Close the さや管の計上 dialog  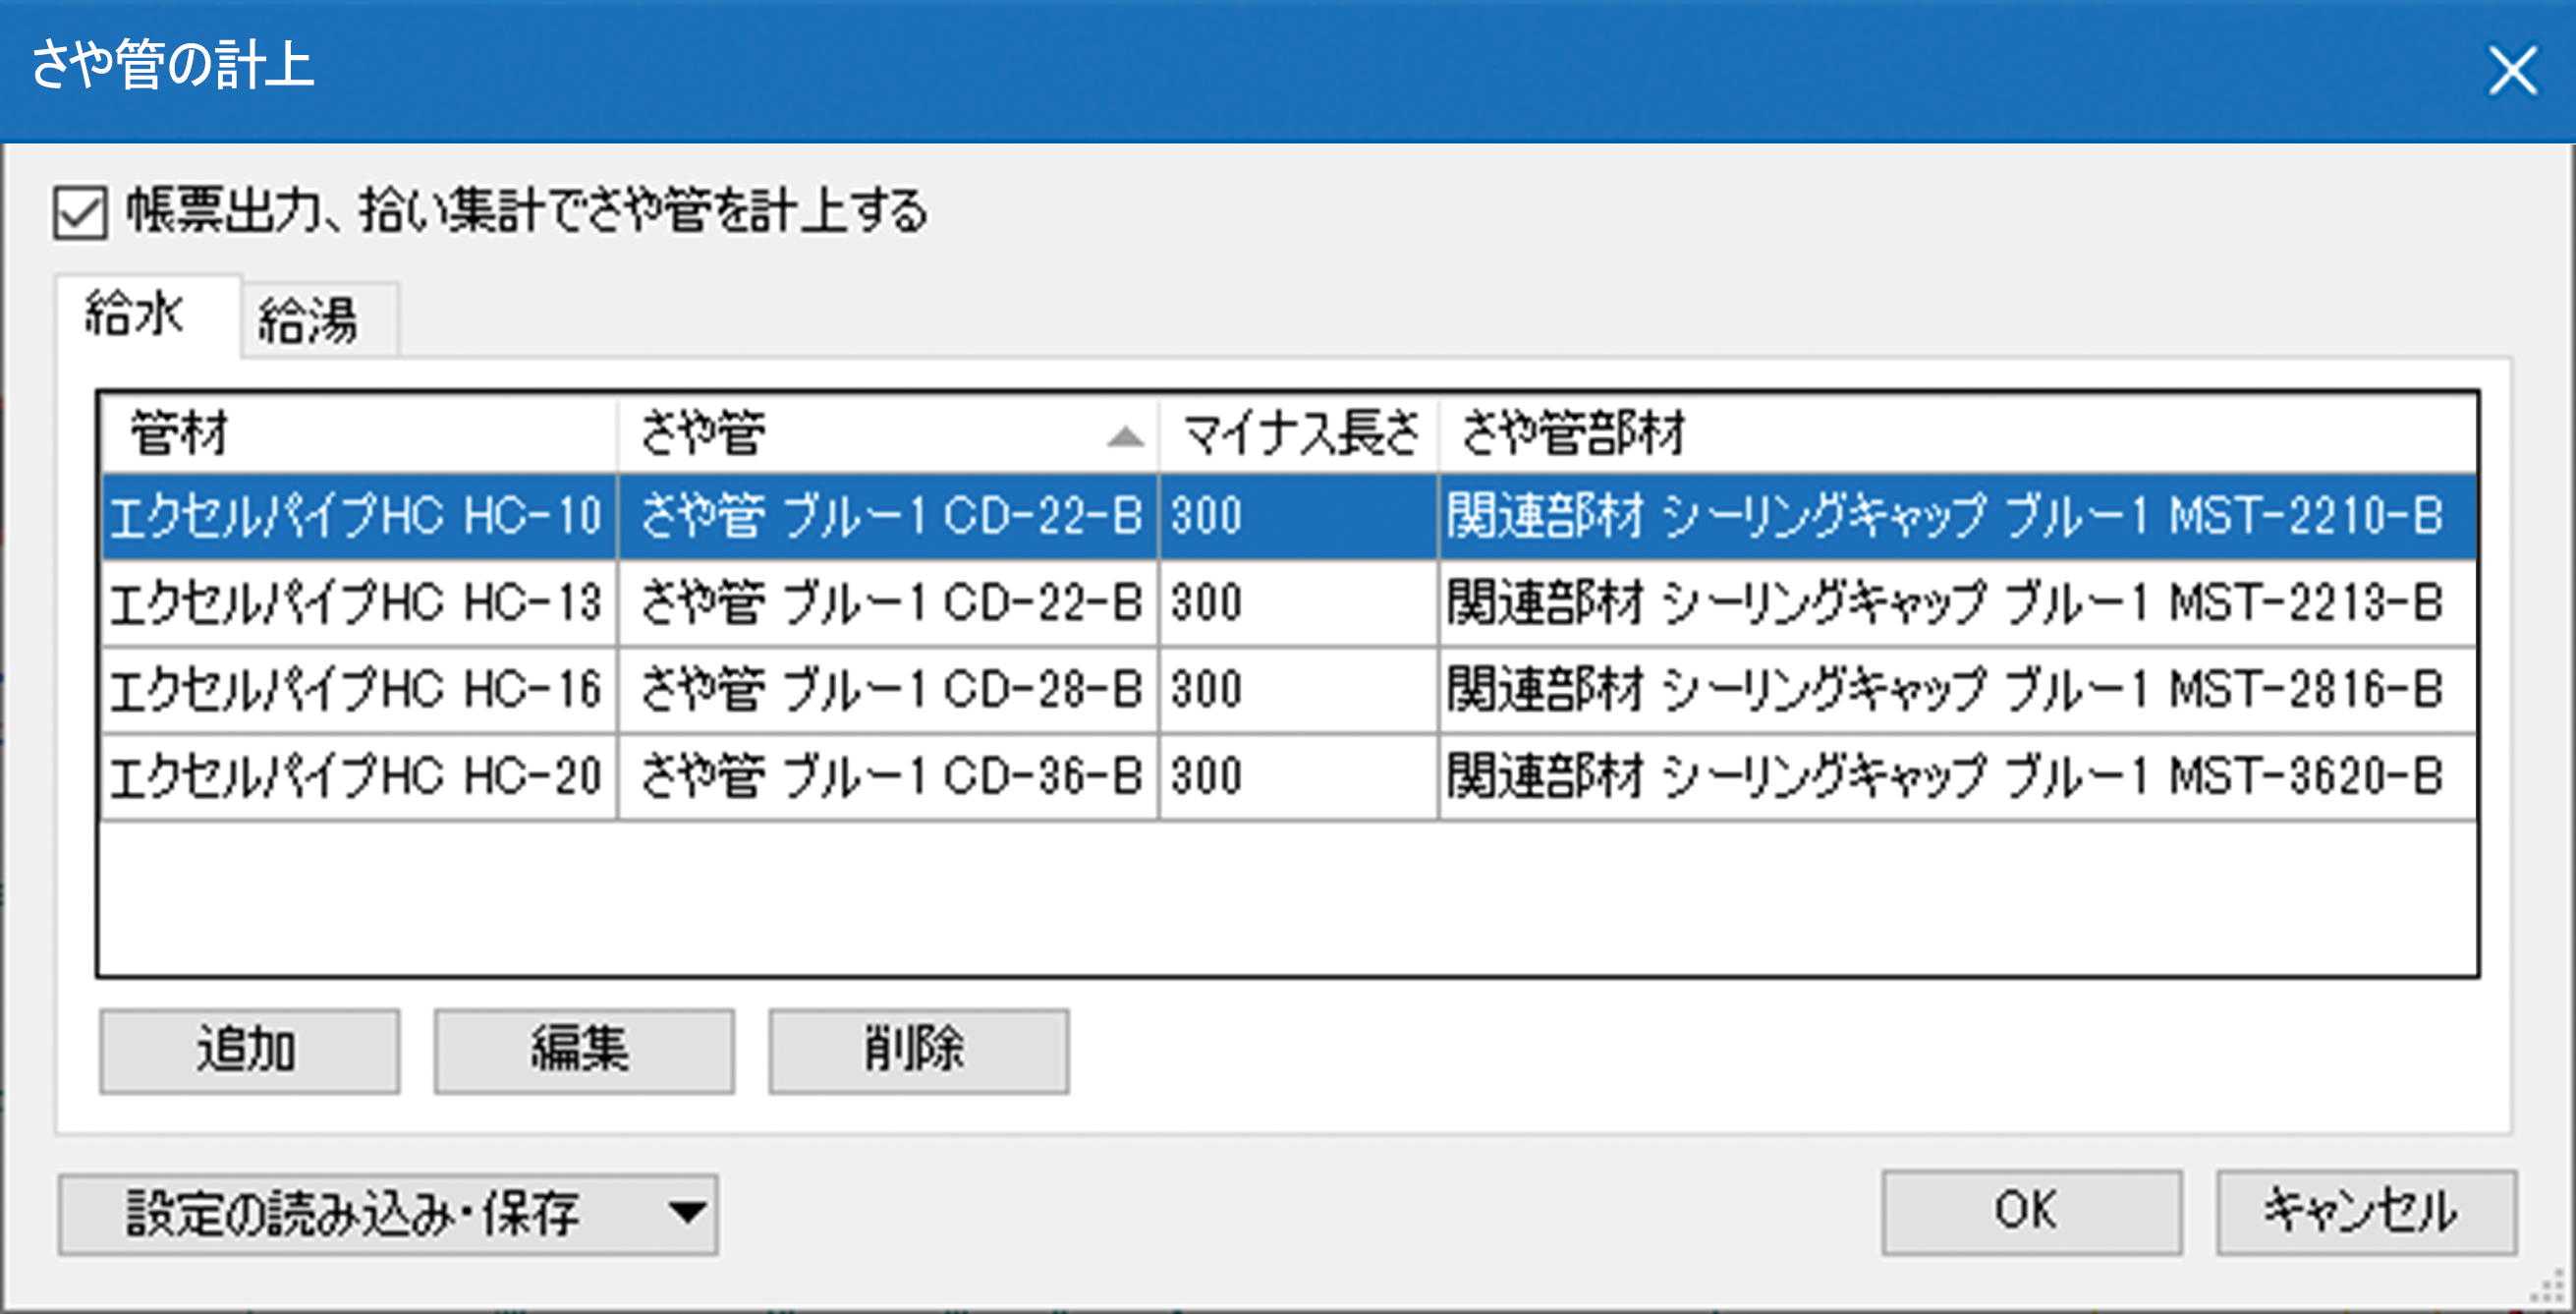click(2511, 71)
